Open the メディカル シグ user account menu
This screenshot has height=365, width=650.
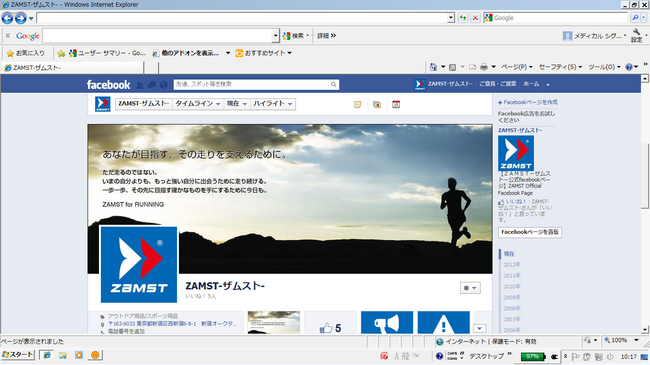pos(594,36)
